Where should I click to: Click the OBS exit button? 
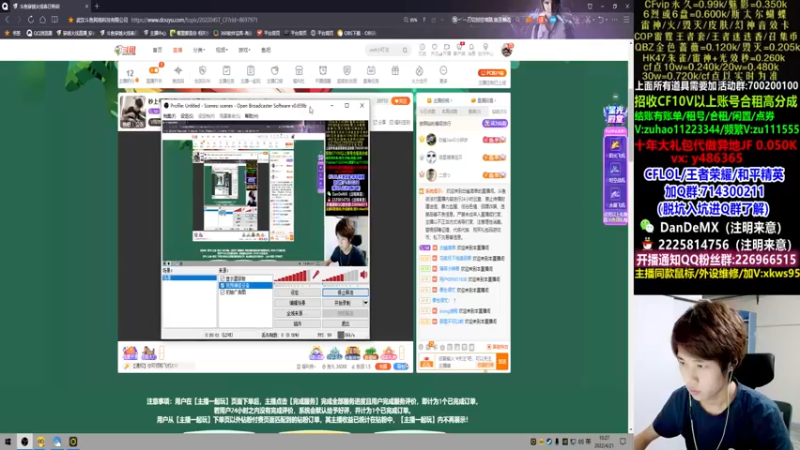point(345,323)
